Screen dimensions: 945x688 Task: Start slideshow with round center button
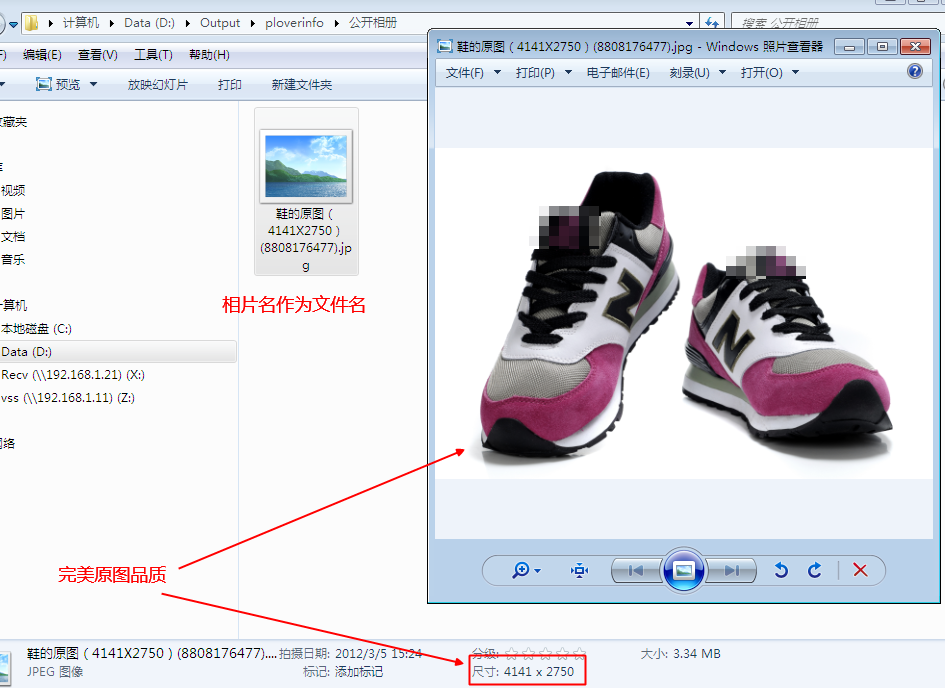pyautogui.click(x=683, y=570)
